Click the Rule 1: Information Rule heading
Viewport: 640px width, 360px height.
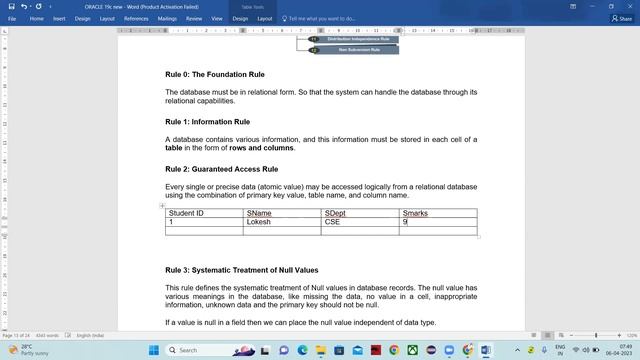coord(207,122)
